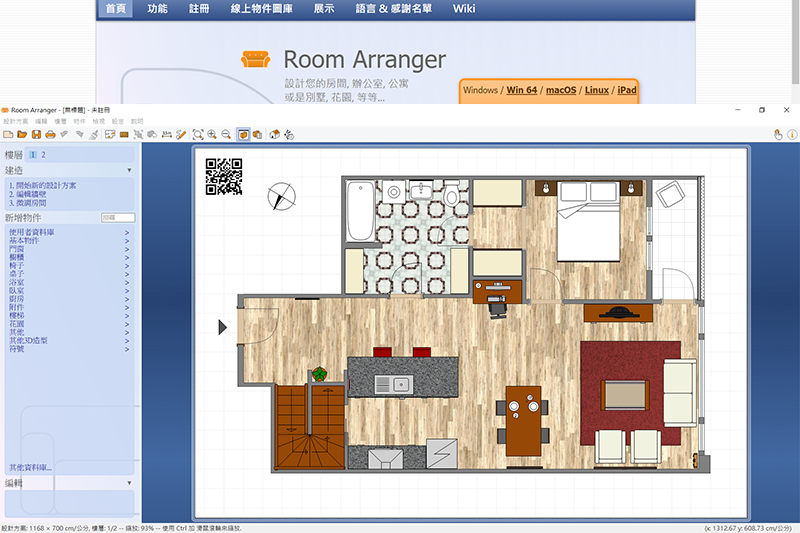Viewport: 800px width, 533px height.
Task: Click the brown wall tool icon
Action: 124,135
